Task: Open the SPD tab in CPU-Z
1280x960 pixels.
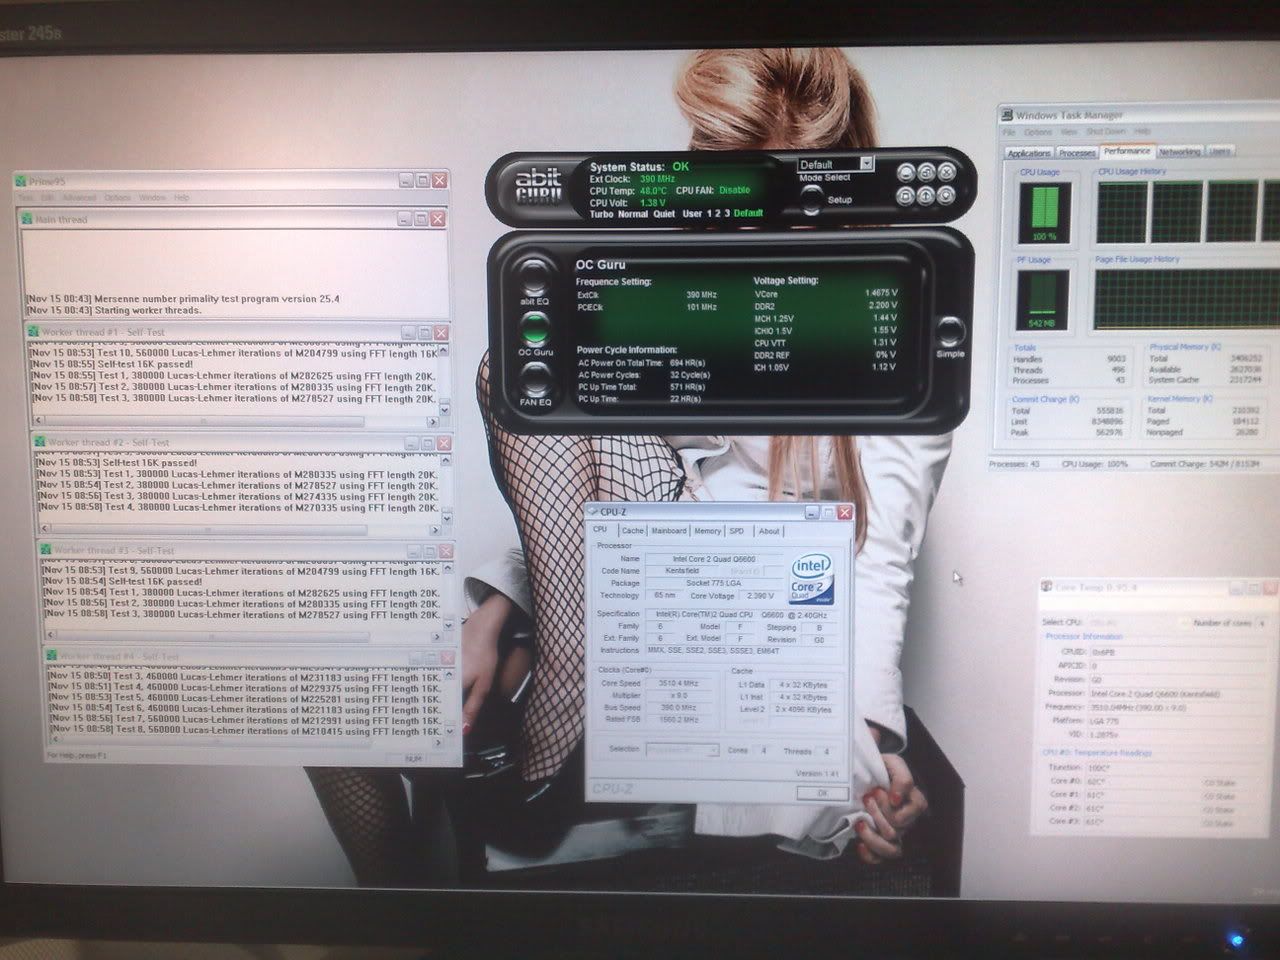Action: tap(737, 531)
